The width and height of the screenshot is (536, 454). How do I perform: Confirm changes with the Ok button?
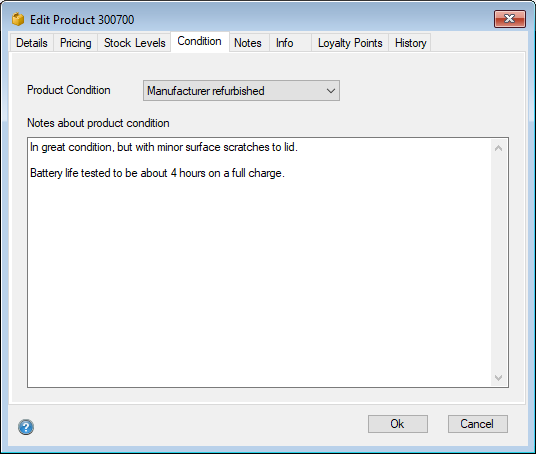click(x=398, y=424)
